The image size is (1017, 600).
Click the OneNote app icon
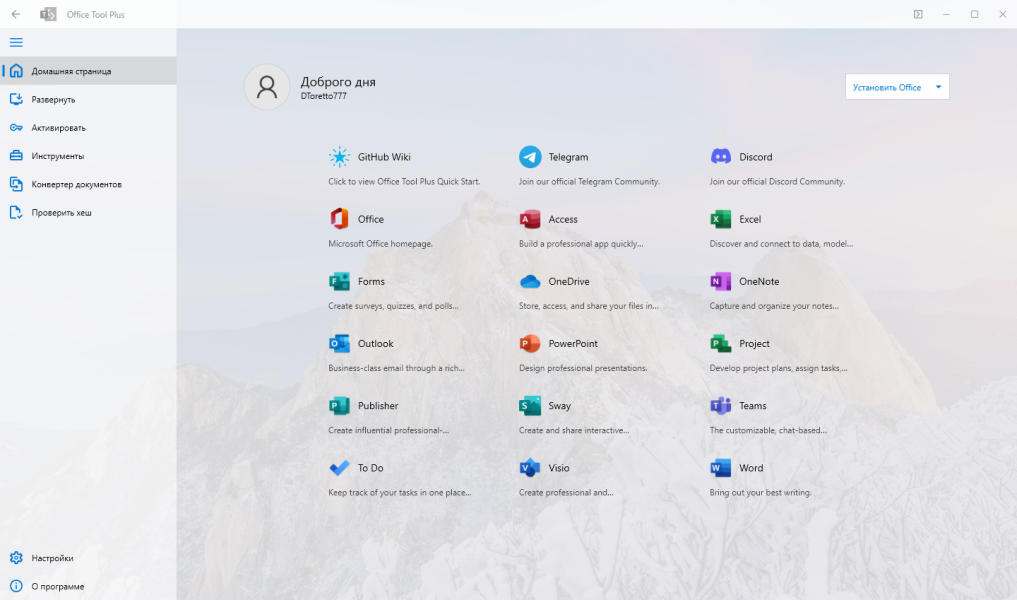coord(721,282)
